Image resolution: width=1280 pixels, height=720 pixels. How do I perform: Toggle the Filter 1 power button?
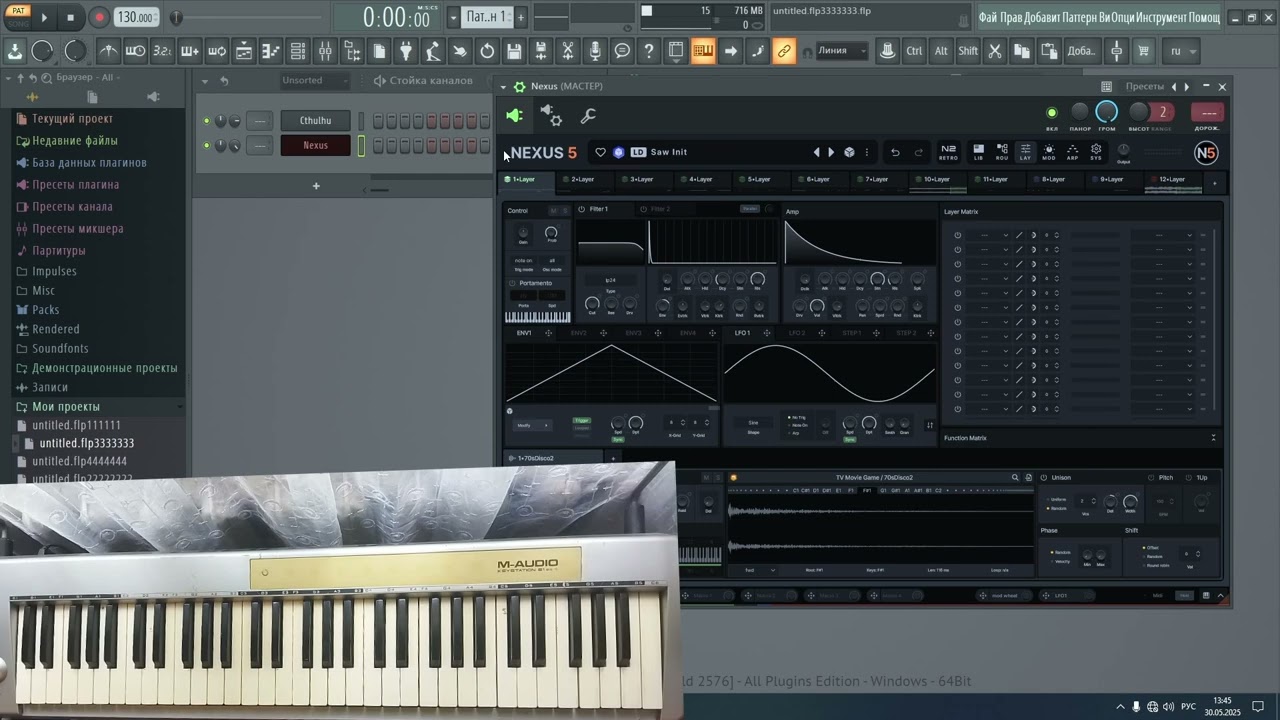[x=581, y=209]
